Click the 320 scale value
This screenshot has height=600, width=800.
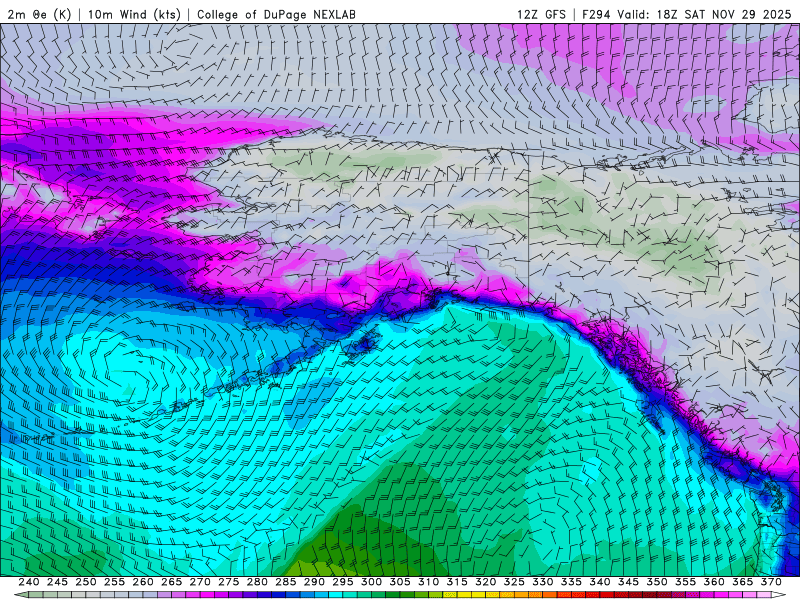pyautogui.click(x=486, y=582)
